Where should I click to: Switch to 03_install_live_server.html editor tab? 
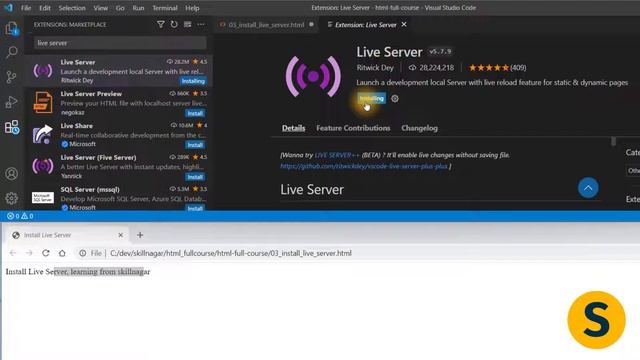click(266, 24)
